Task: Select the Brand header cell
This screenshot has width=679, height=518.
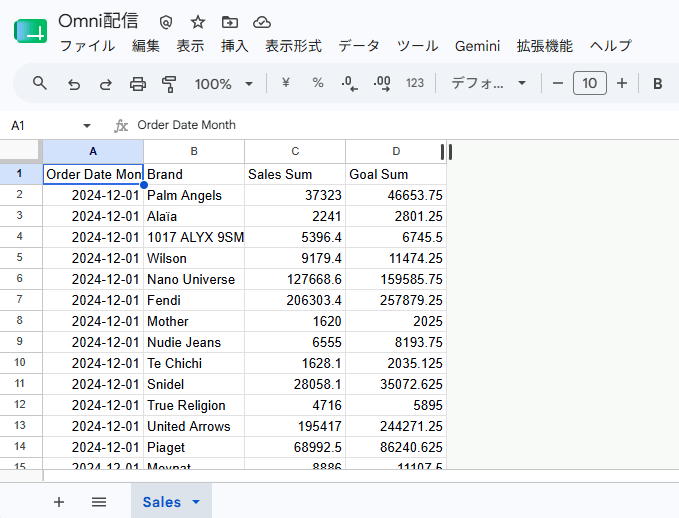Action: 194,174
